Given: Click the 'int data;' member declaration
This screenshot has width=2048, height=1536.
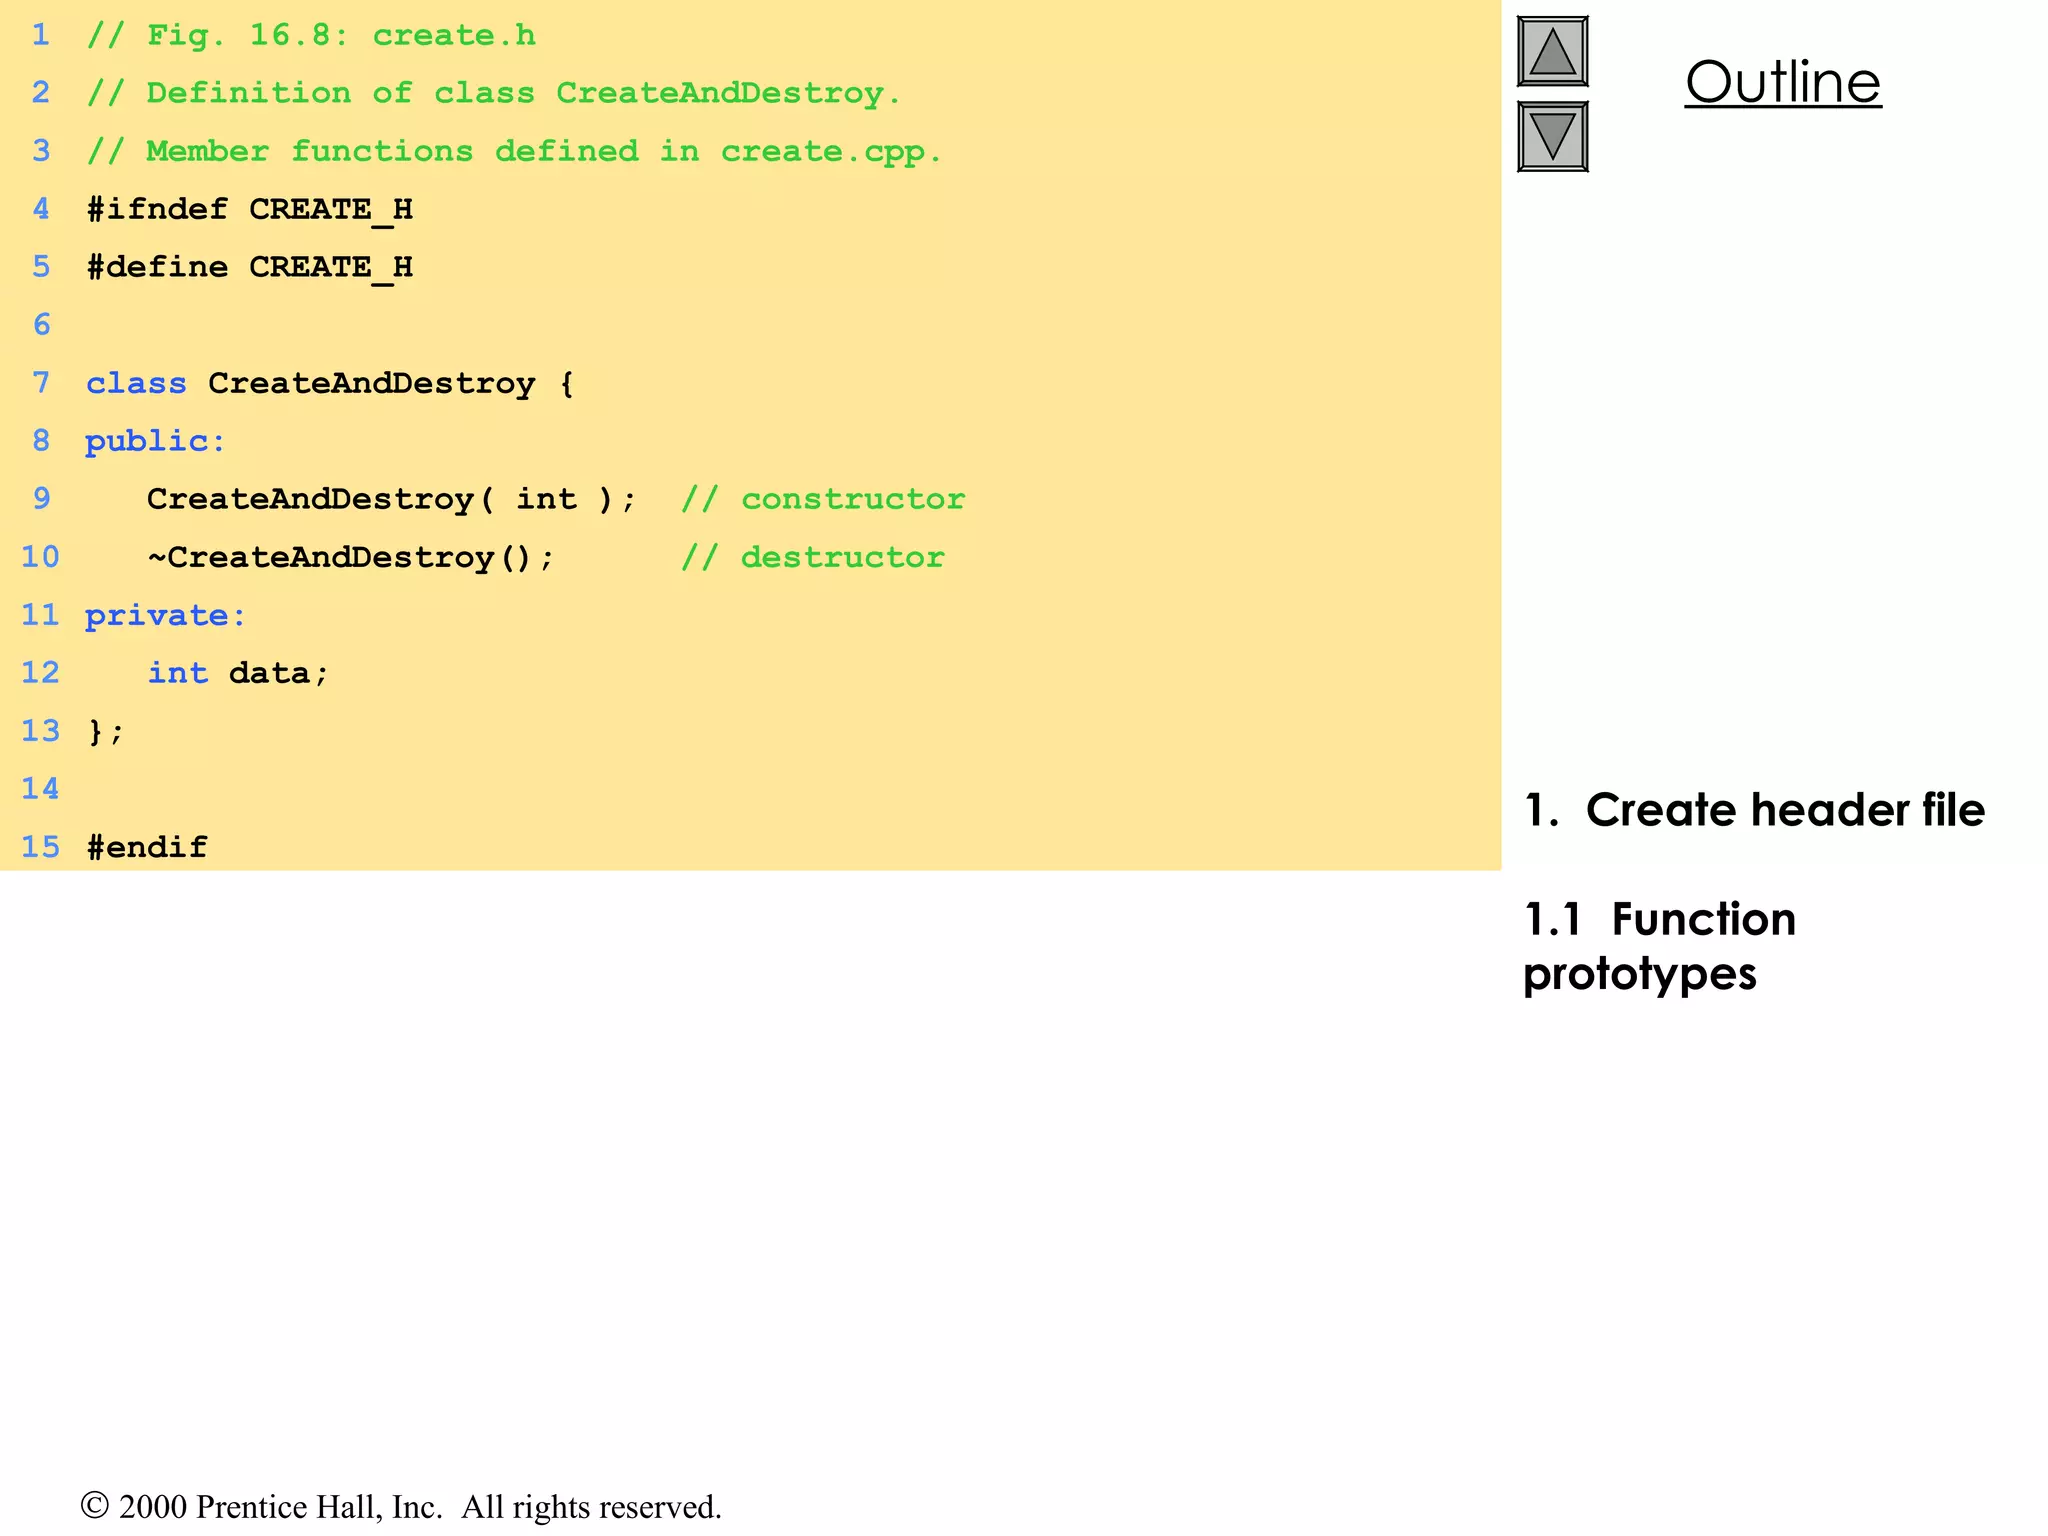Looking at the screenshot, I should 238,673.
